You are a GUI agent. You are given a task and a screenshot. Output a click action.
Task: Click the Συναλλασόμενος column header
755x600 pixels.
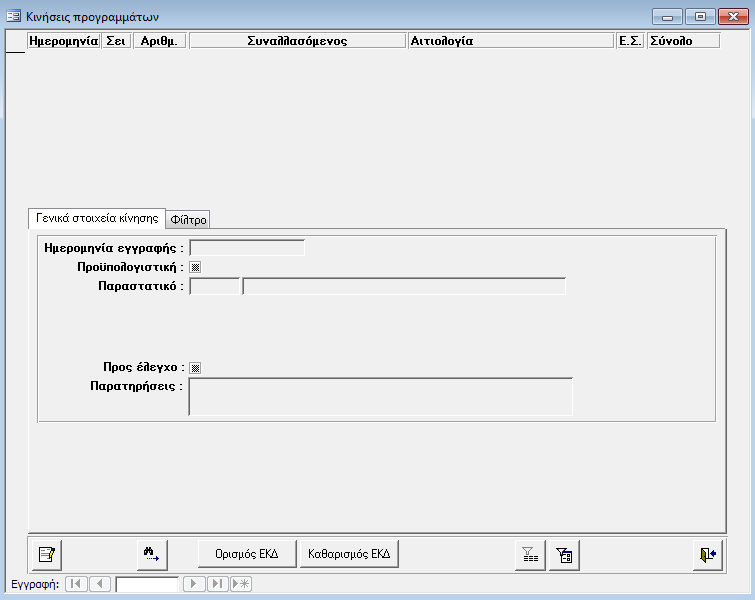pos(297,41)
